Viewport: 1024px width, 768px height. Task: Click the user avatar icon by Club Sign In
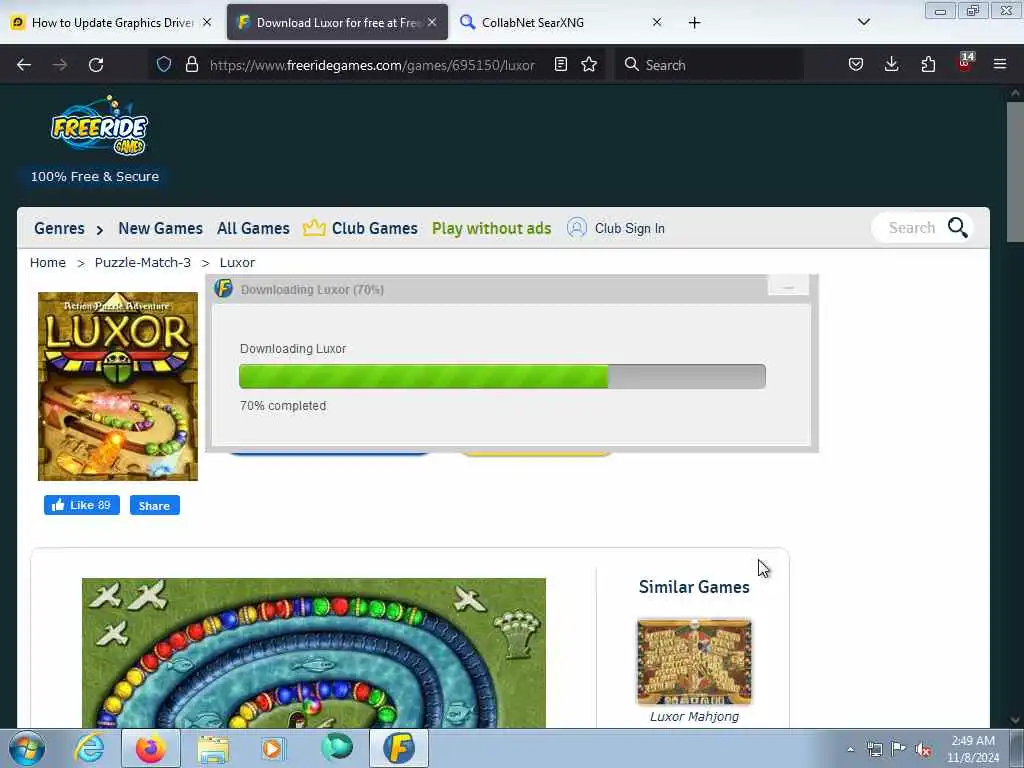click(x=577, y=228)
